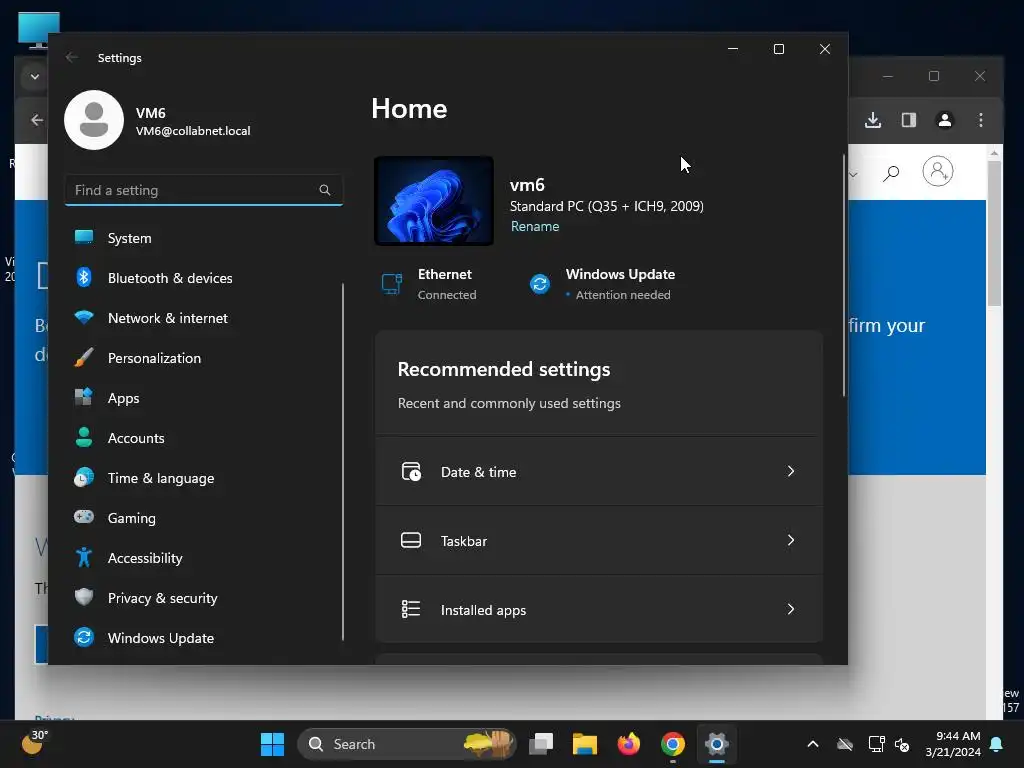The height and width of the screenshot is (768, 1024).
Task: Toggle side panel icon in browser window
Action: click(908, 120)
